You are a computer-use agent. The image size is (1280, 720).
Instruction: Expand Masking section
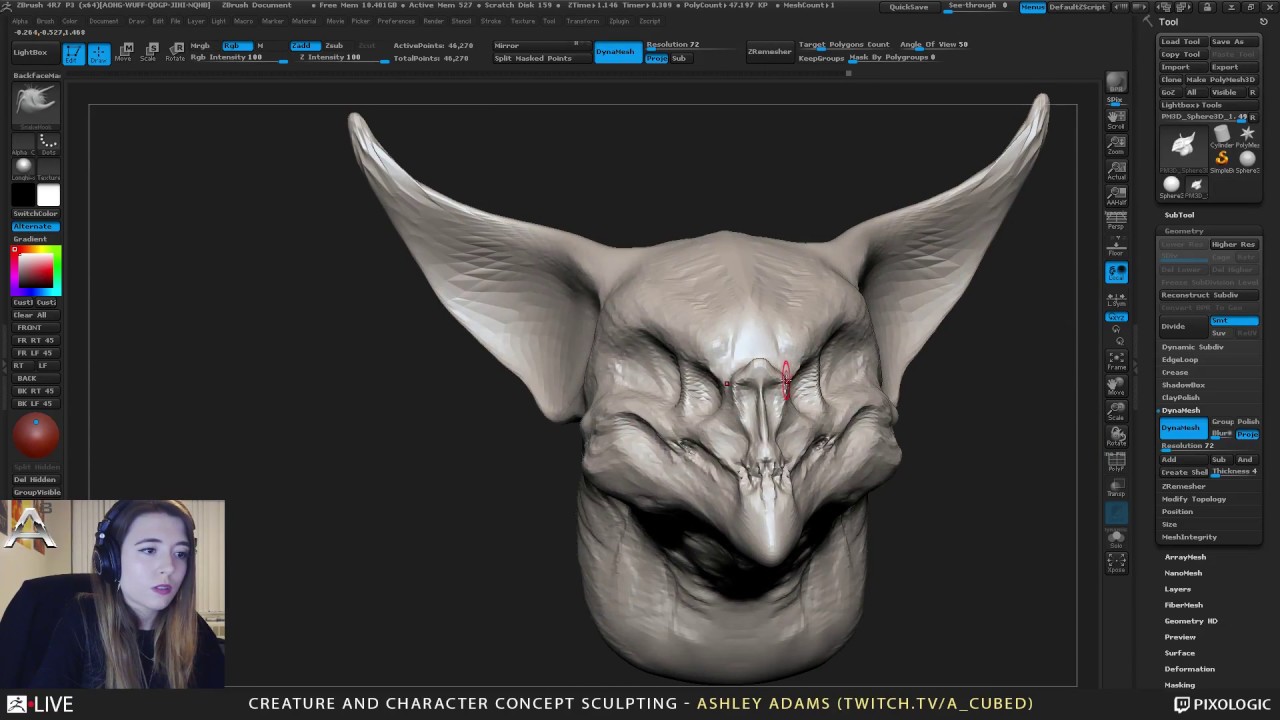click(x=1179, y=685)
